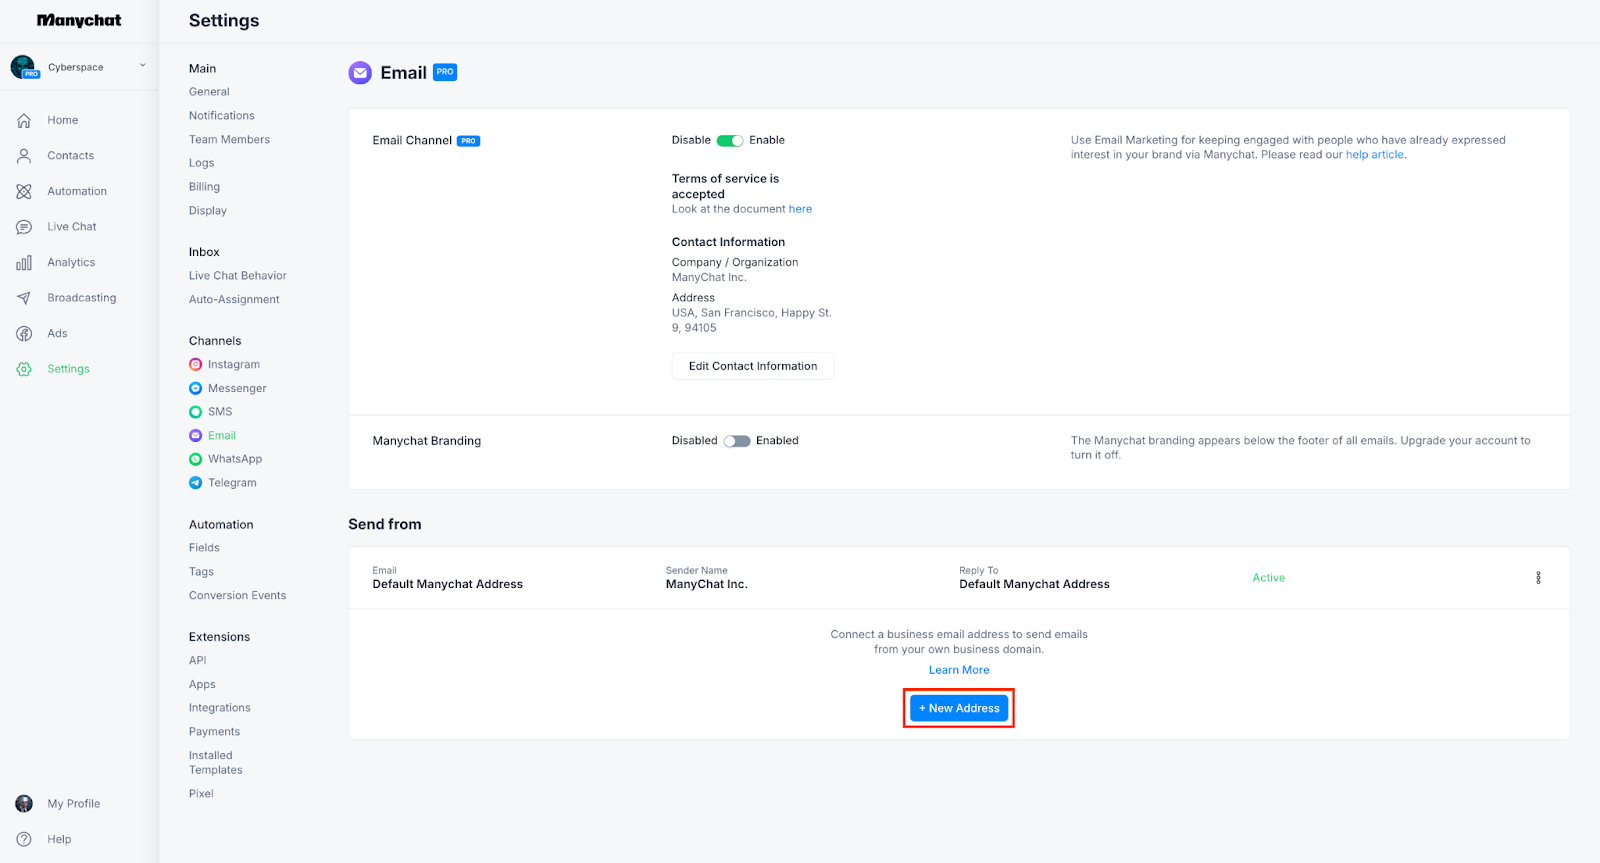Image resolution: width=1600 pixels, height=863 pixels.
Task: Open the Ads icon in sidebar
Action: 24,334
